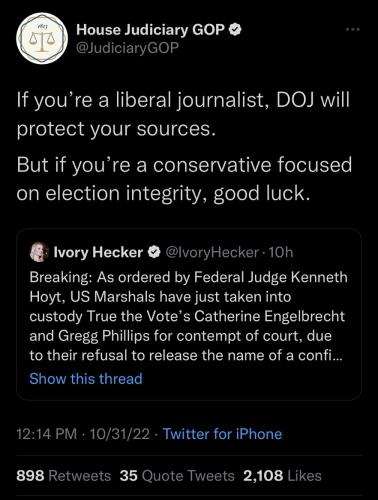This screenshot has height=500, width=378.
Task: Click the 10/31/22 tweet date
Action: (120, 434)
